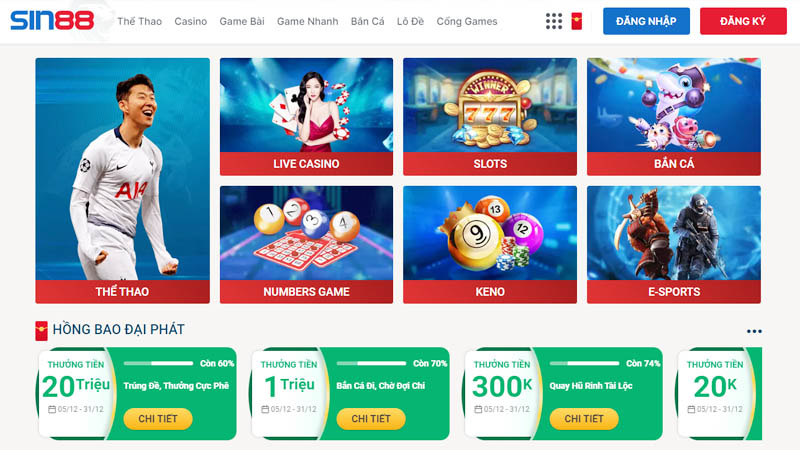The height and width of the screenshot is (450, 800).
Task: Click the calendar icon on 1 Triệu card
Action: click(x=265, y=409)
